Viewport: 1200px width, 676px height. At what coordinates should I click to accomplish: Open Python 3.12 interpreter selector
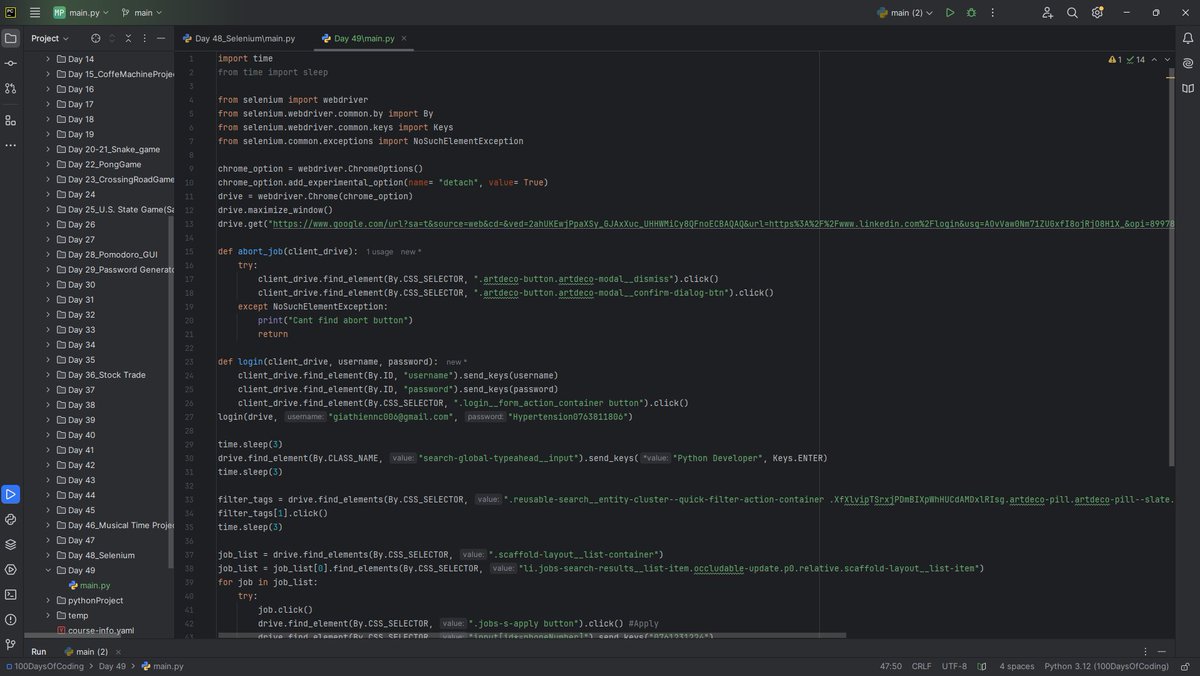pos(1107,666)
